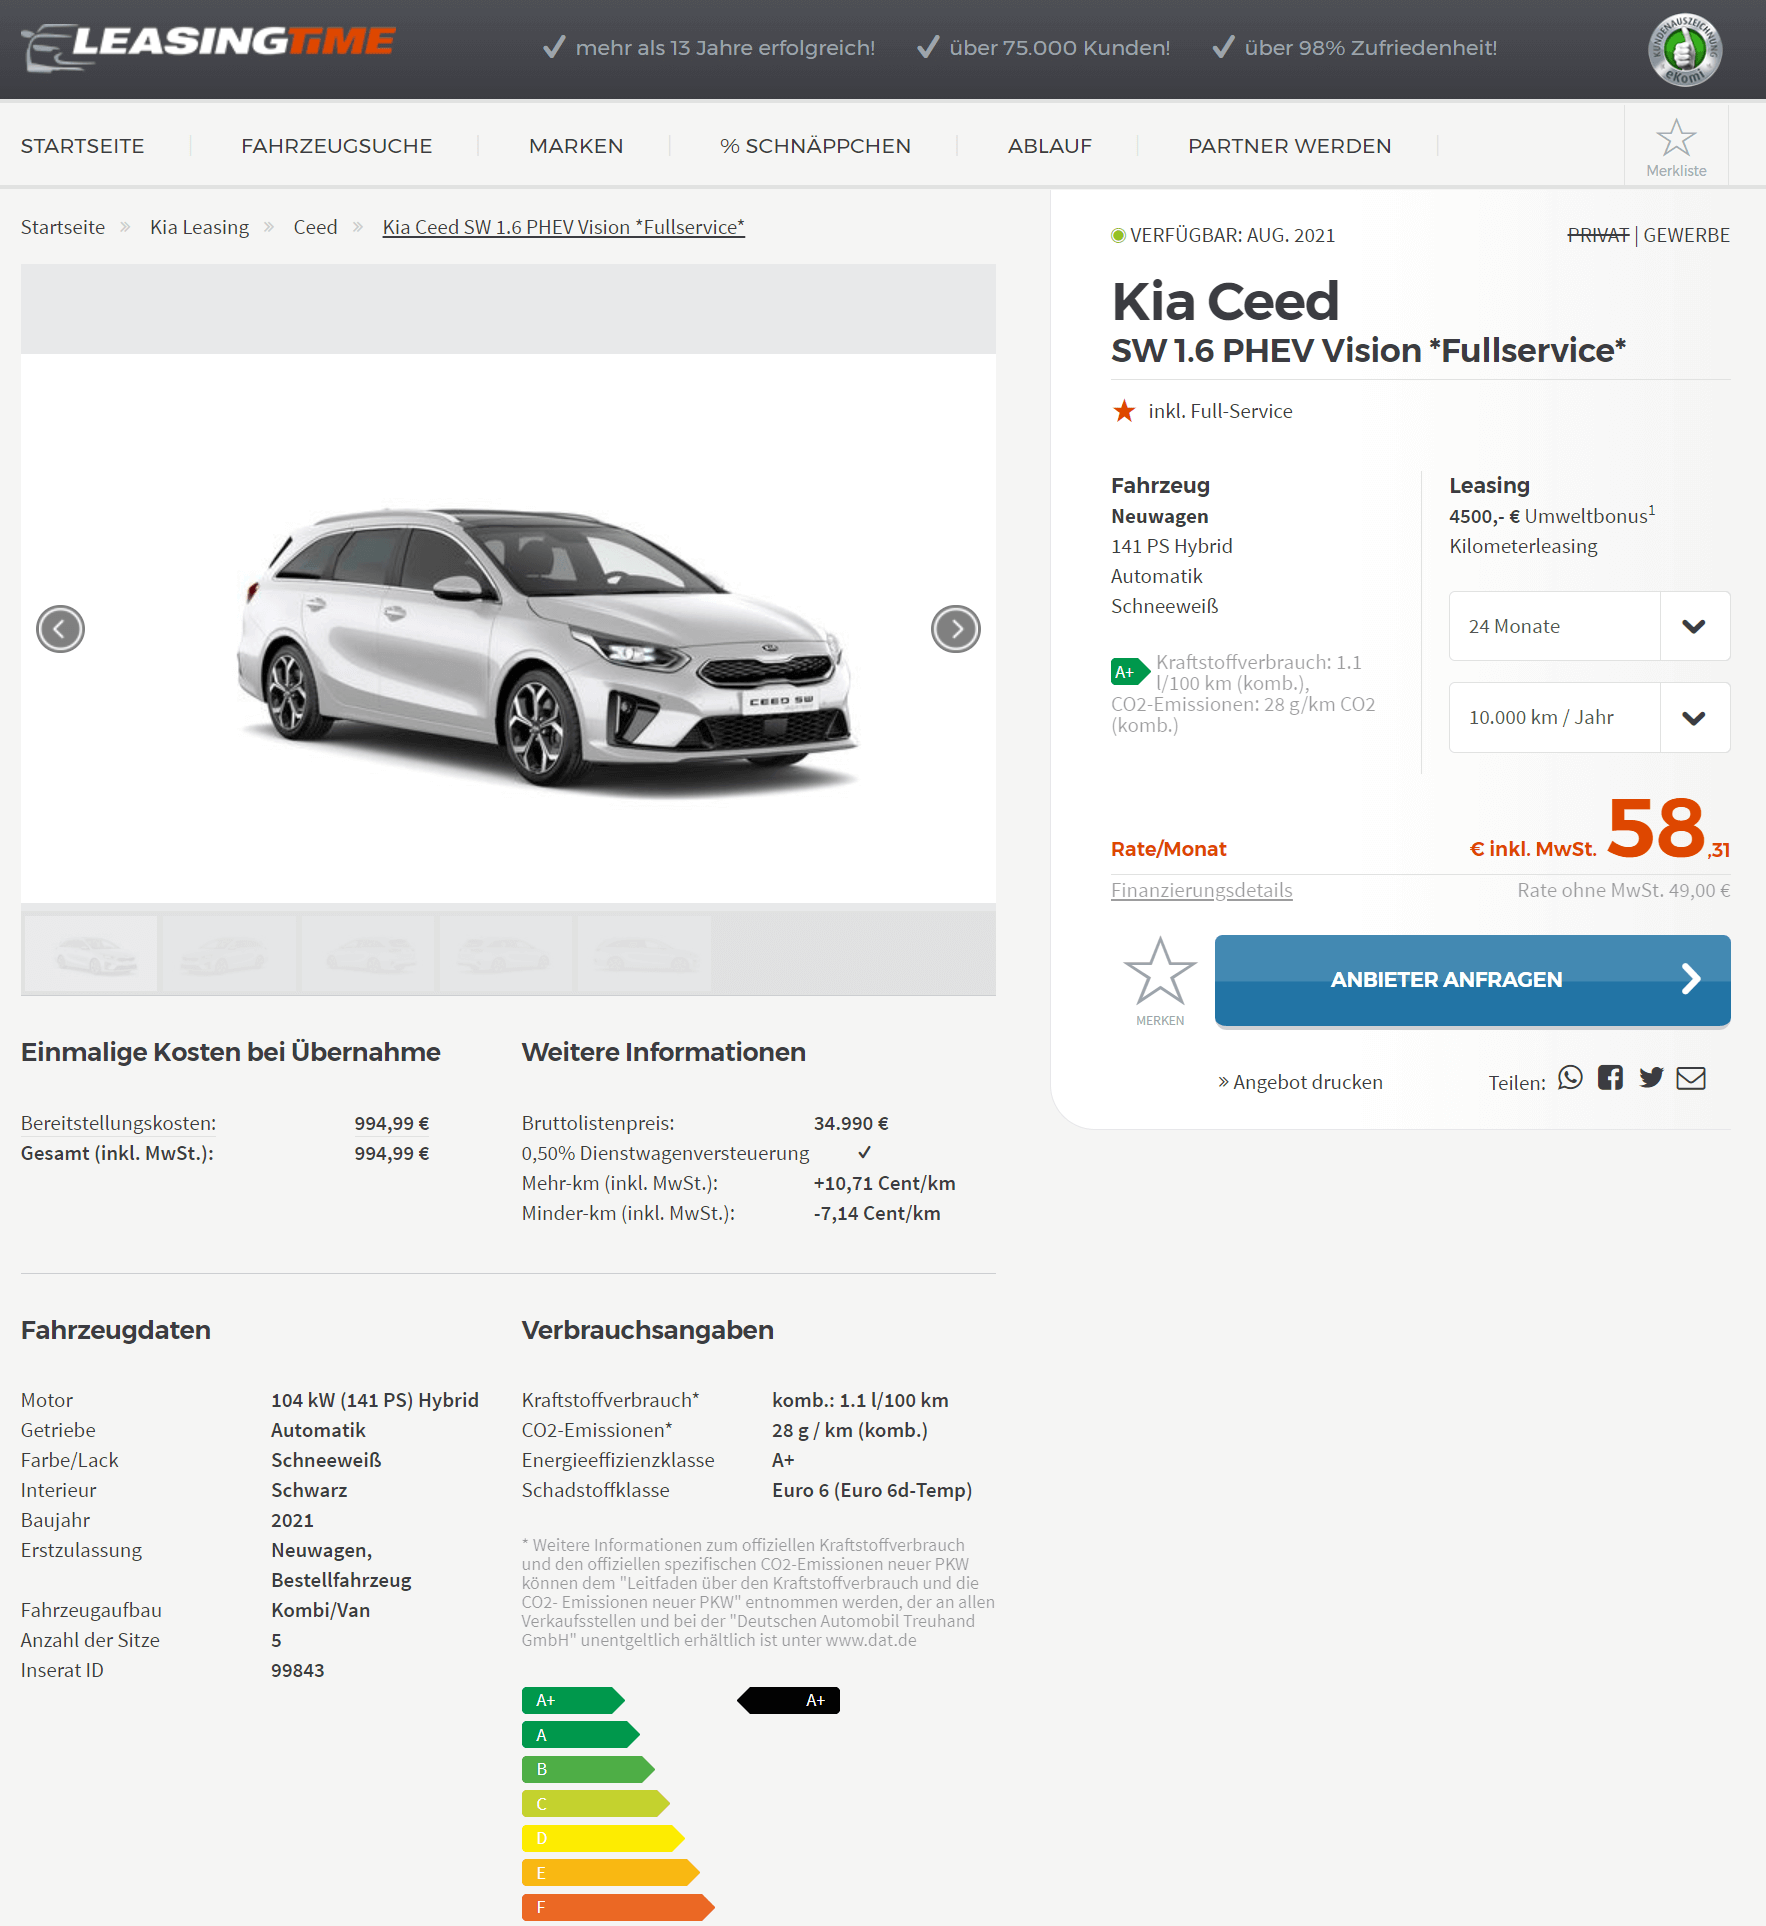Share the offer via WhatsApp
Screen dimensions: 1766x1926
point(1570,1078)
